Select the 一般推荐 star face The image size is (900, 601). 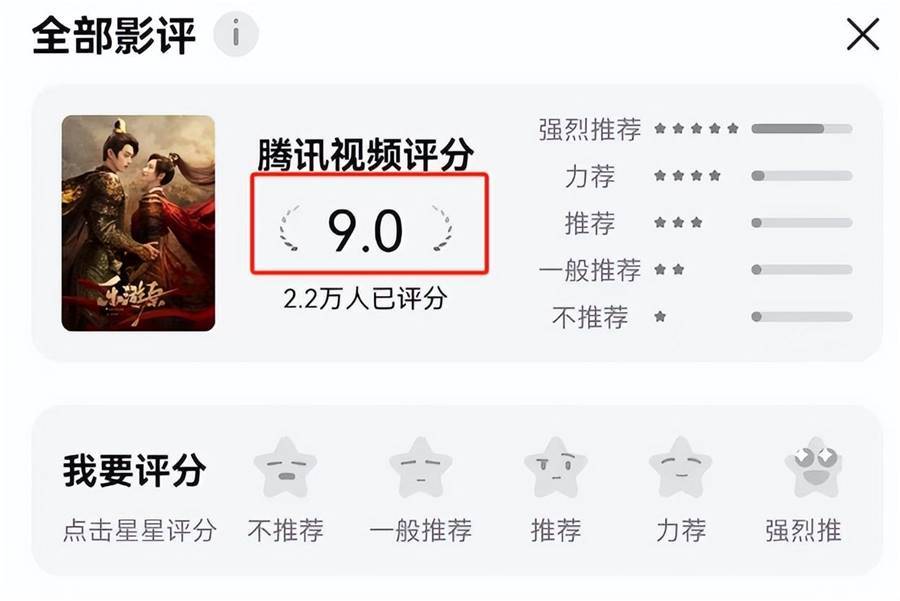click(x=421, y=467)
